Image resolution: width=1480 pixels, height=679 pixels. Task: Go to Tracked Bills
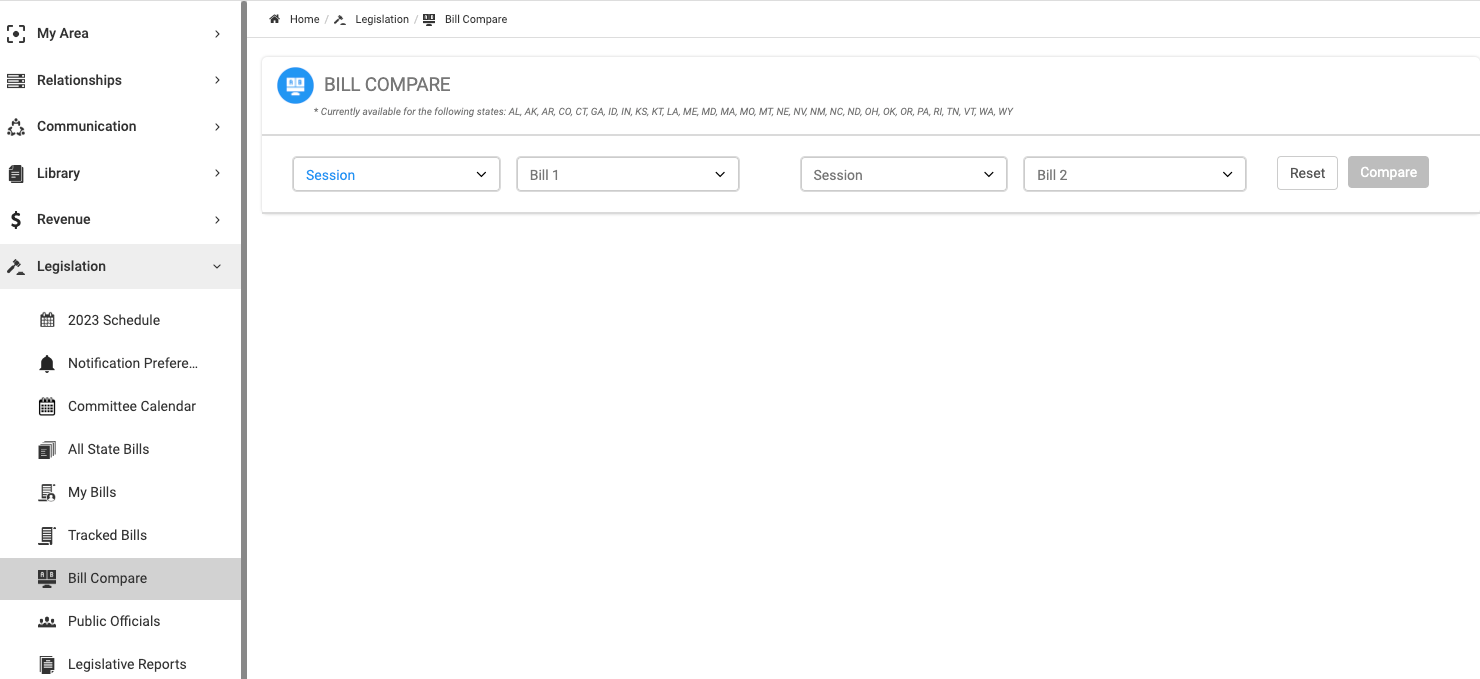(120, 535)
